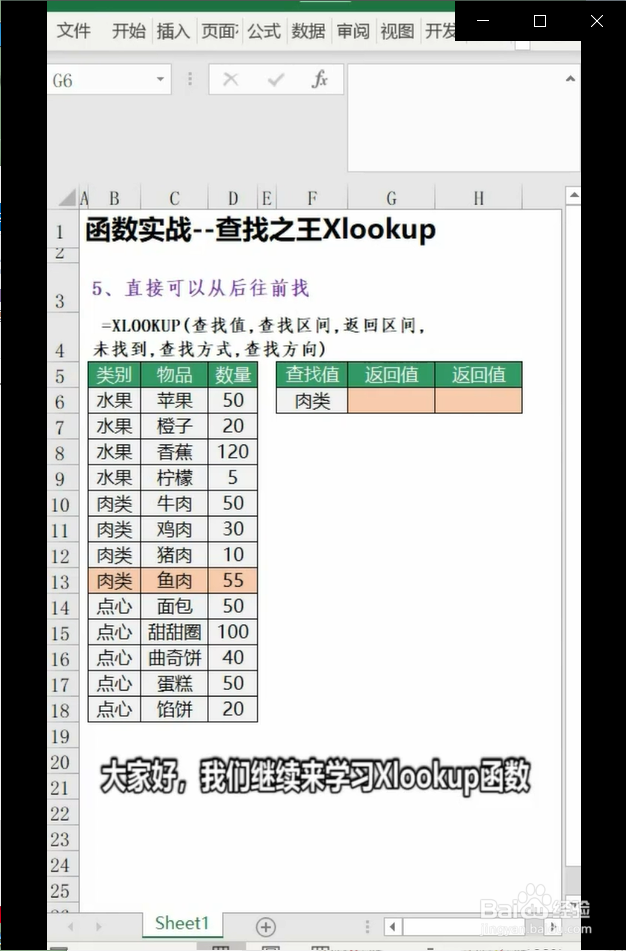Image resolution: width=626 pixels, height=951 pixels.
Task: Click the quantity cell 120
Action: click(x=233, y=452)
